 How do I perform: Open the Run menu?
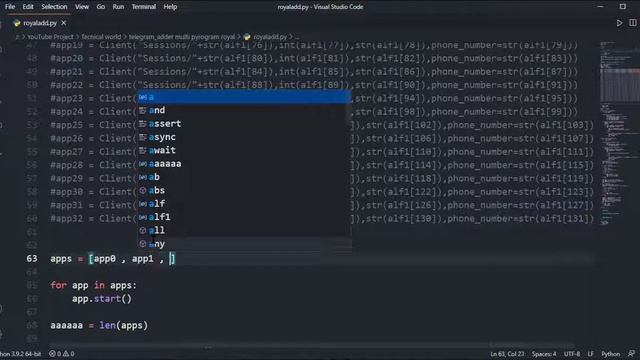pyautogui.click(x=118, y=7)
